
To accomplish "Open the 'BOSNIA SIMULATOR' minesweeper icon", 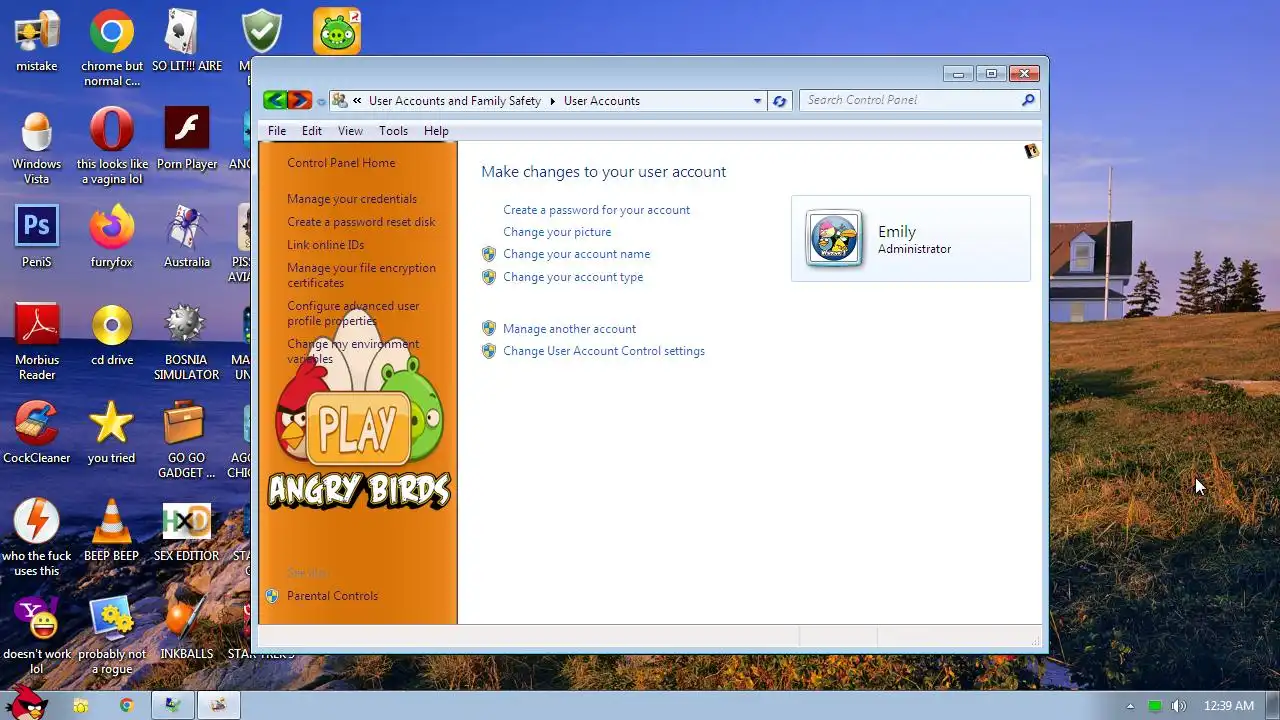I will click(186, 342).
